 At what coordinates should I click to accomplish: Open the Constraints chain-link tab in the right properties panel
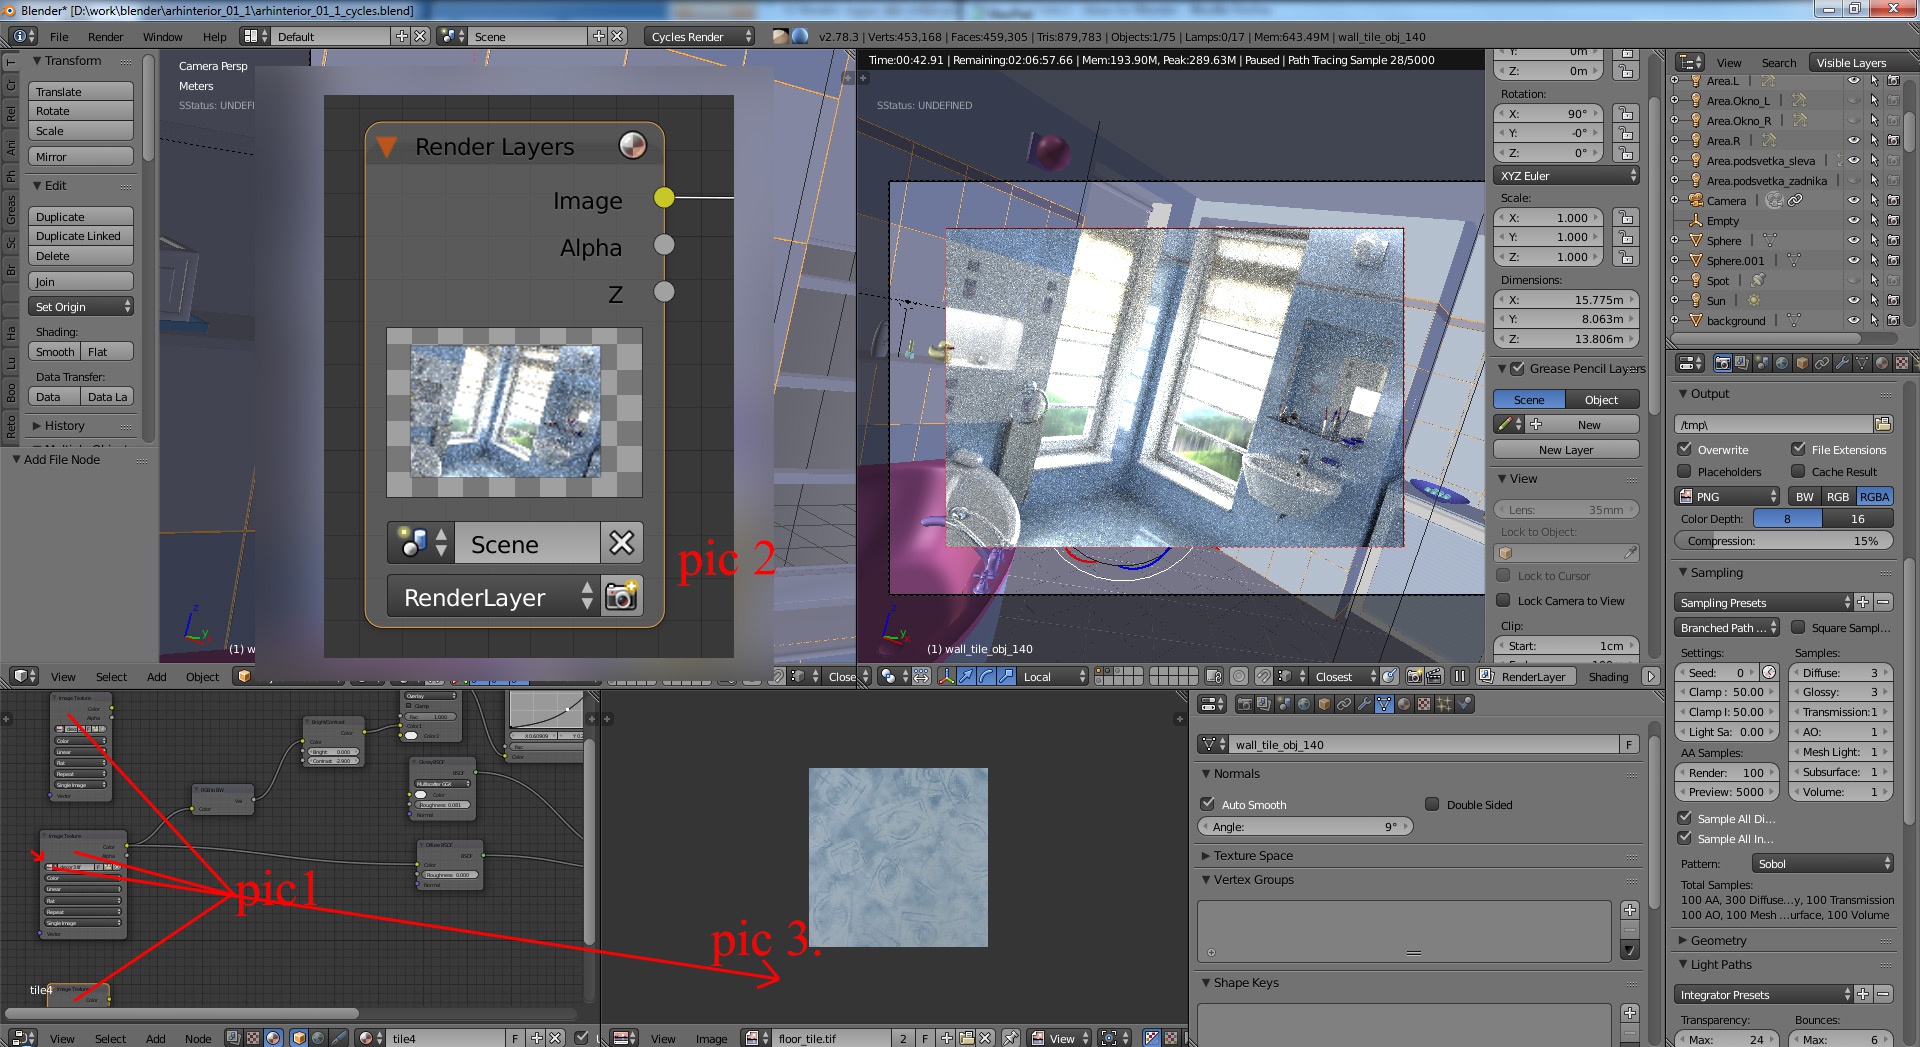(1822, 363)
